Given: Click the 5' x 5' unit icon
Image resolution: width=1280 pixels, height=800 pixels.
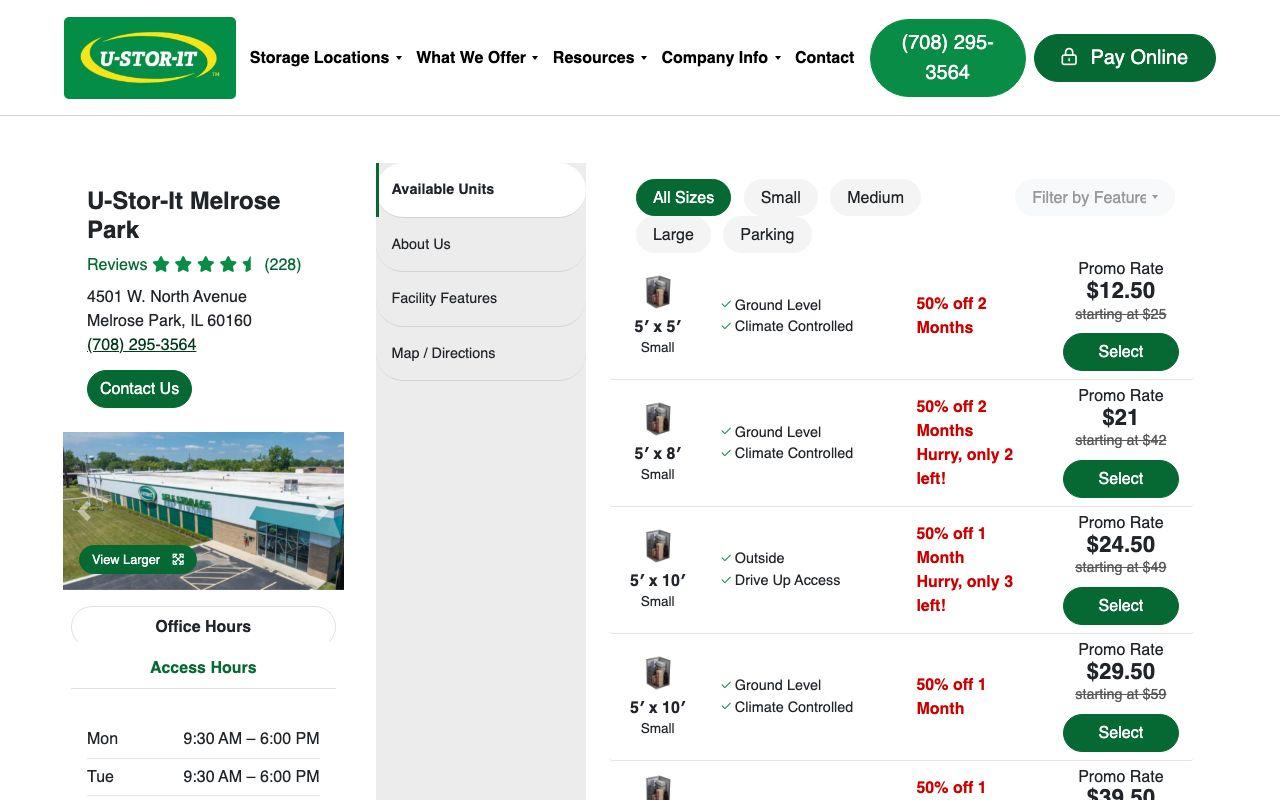Looking at the screenshot, I should pos(657,292).
